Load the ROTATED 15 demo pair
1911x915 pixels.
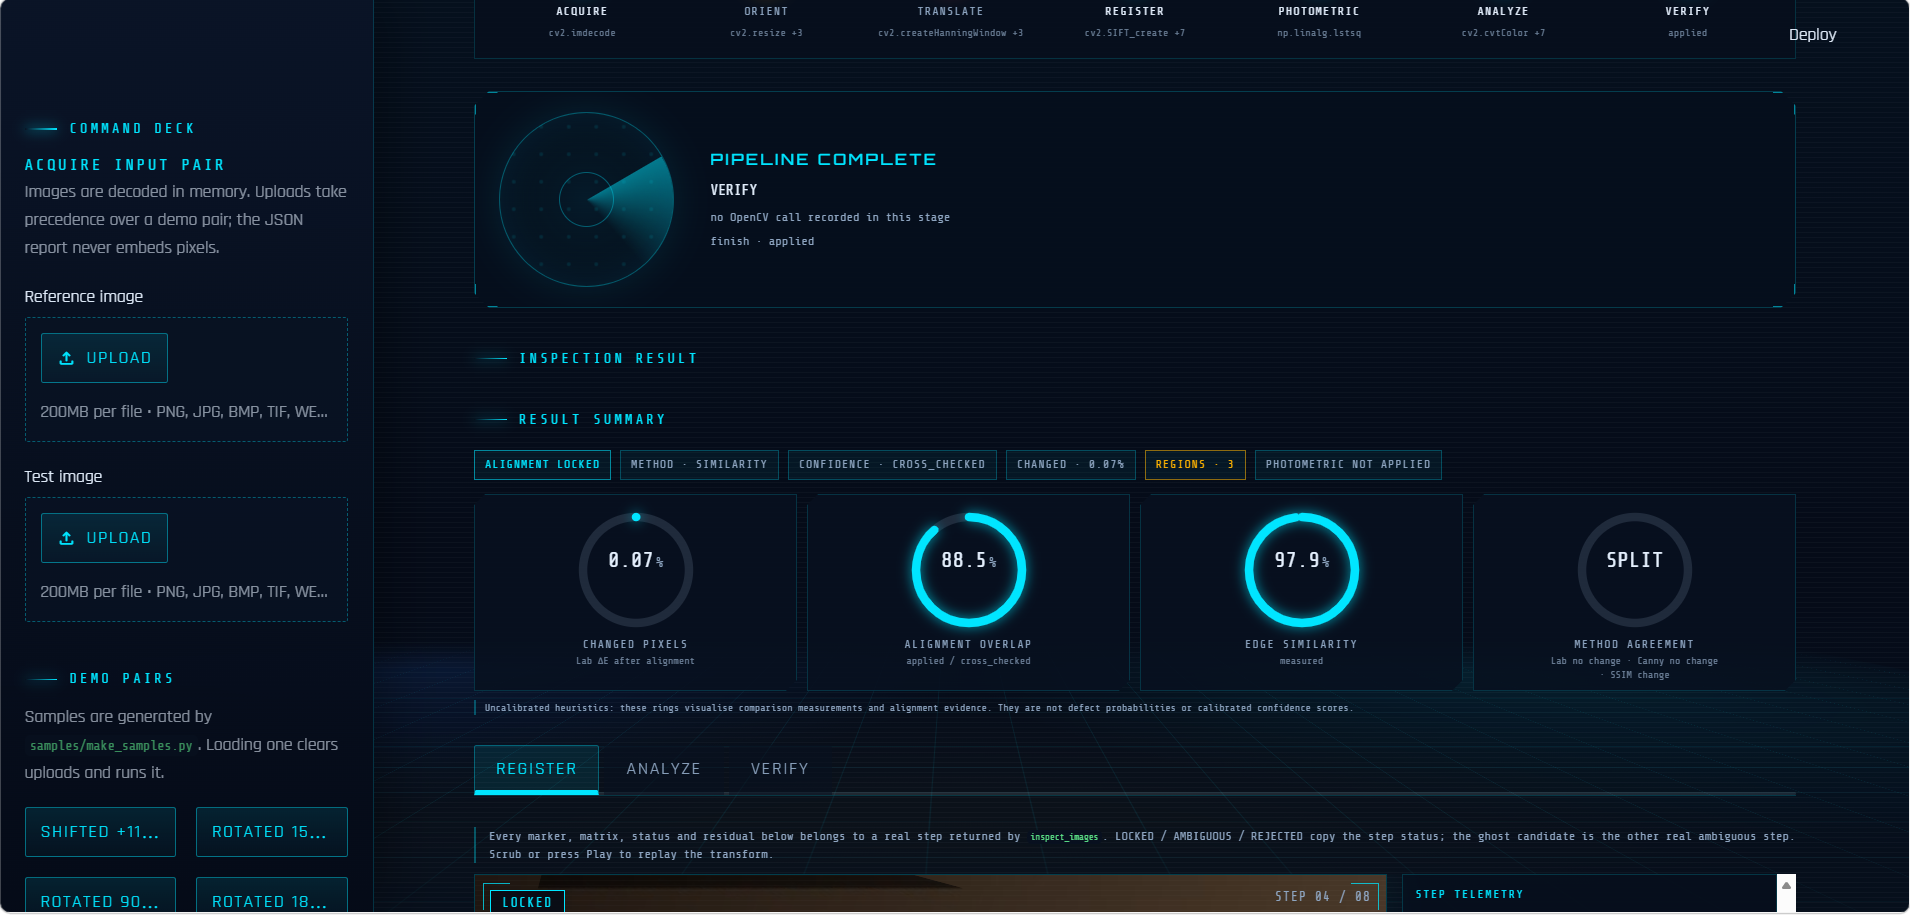(272, 832)
